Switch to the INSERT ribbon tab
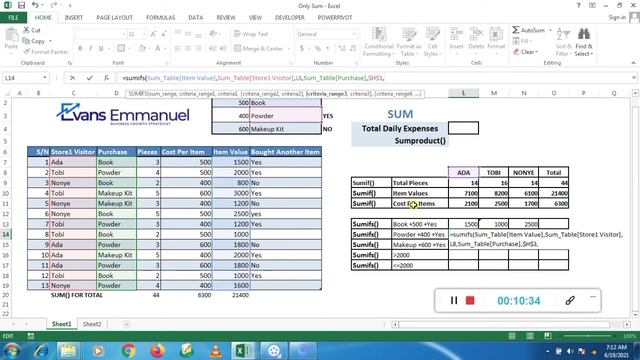Screen dimensions: 640x360 tap(73, 18)
